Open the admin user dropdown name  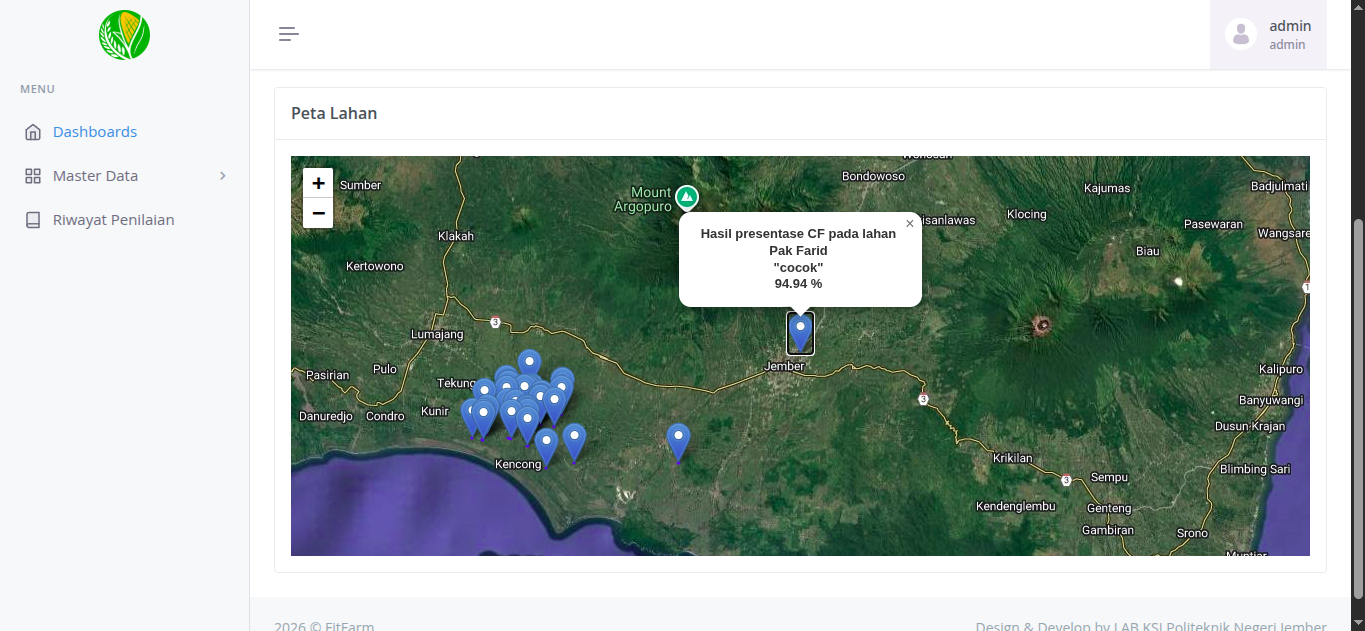[1289, 26]
